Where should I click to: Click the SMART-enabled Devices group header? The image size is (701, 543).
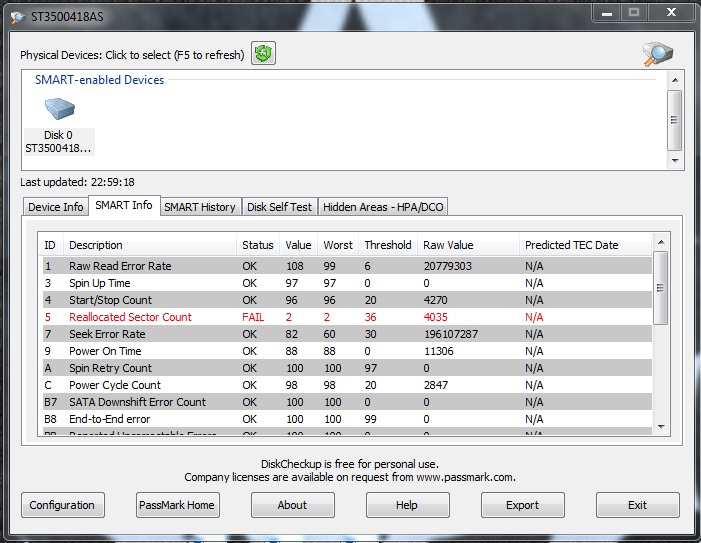coord(100,80)
